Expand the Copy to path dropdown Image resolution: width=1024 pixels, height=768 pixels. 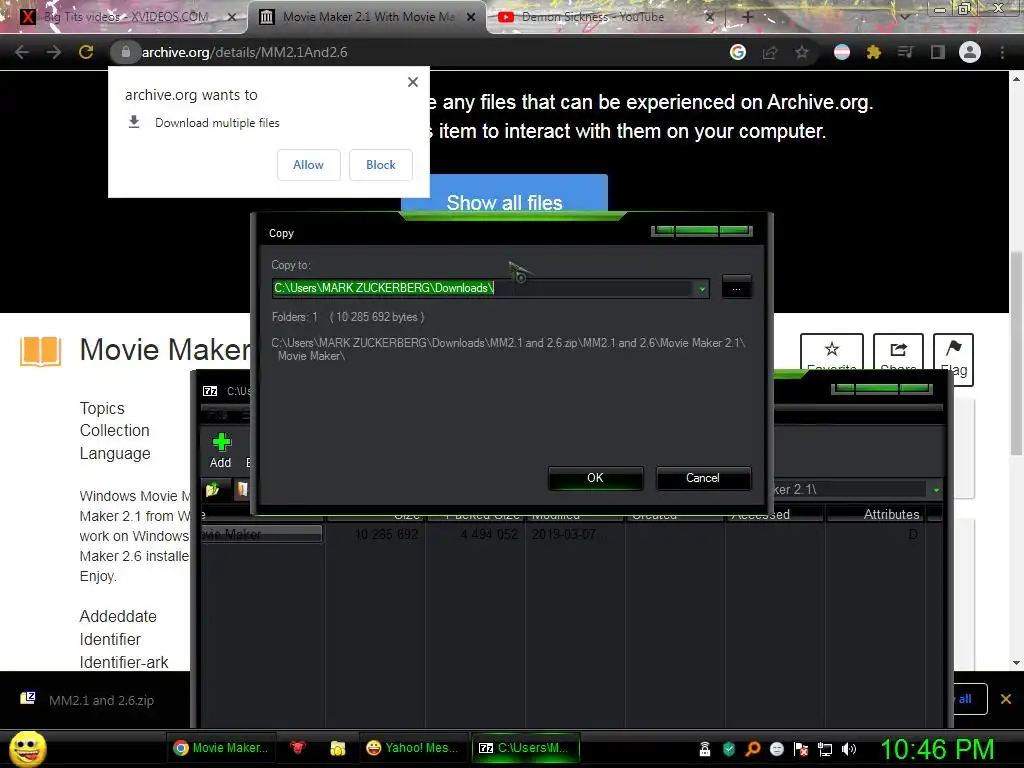(702, 288)
